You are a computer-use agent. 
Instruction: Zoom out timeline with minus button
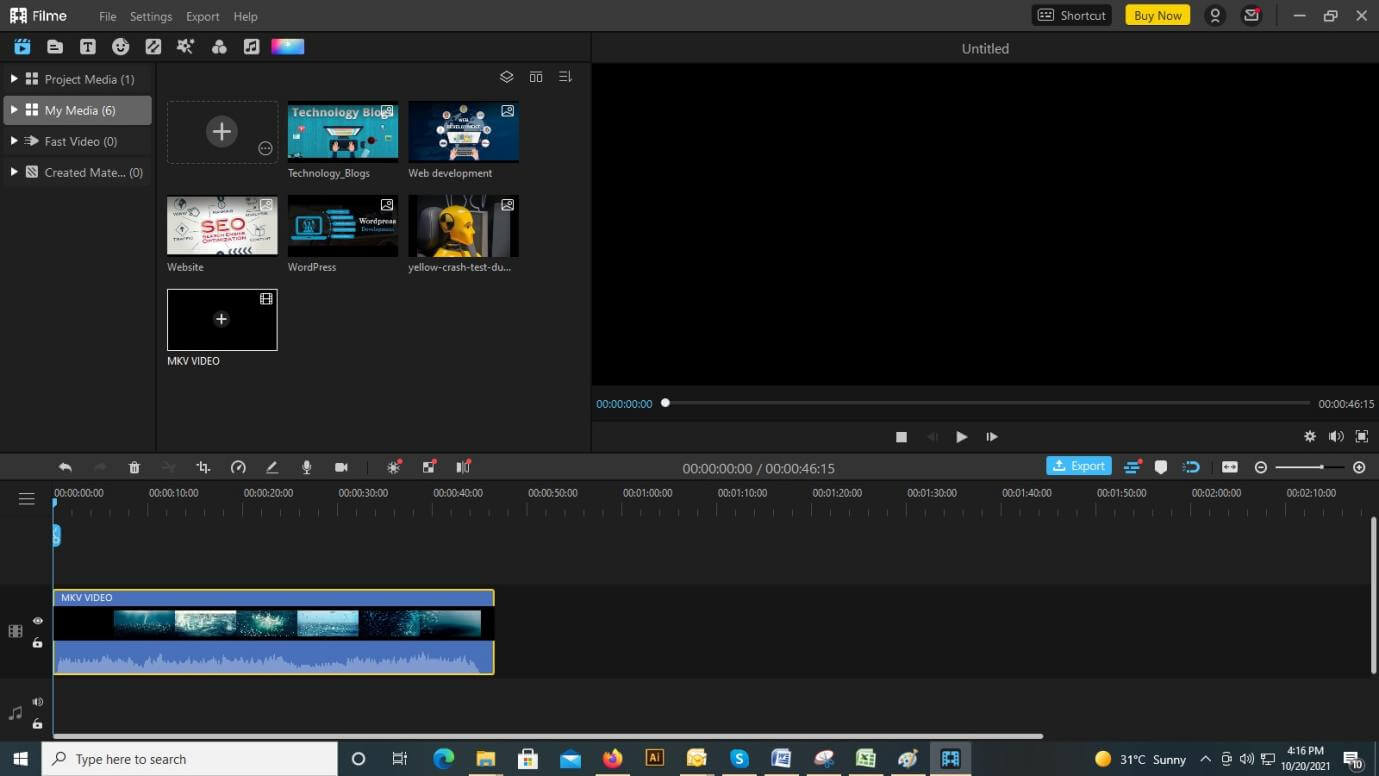click(1261, 467)
